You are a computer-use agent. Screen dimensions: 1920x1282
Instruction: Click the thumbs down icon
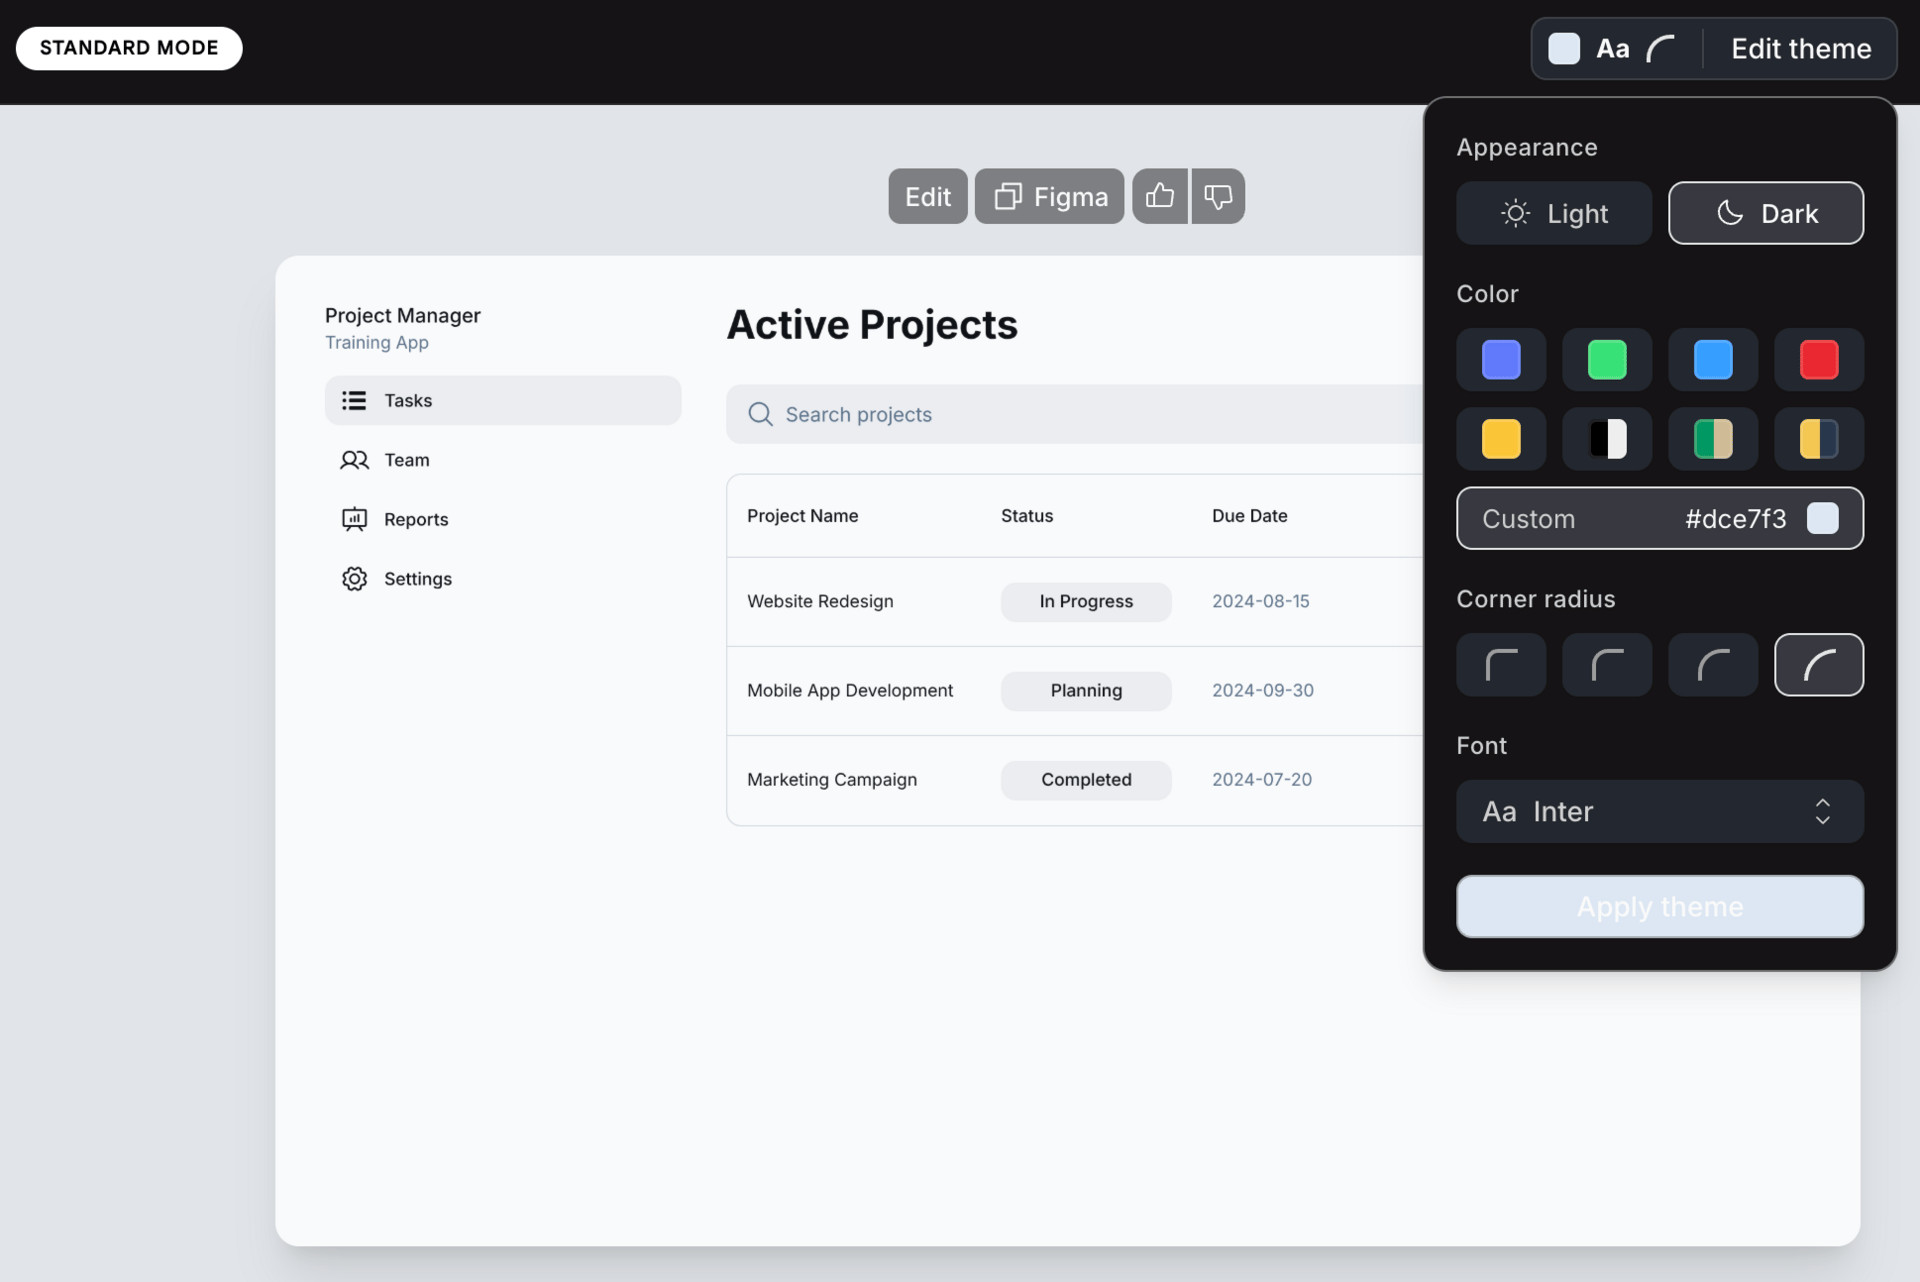1217,196
